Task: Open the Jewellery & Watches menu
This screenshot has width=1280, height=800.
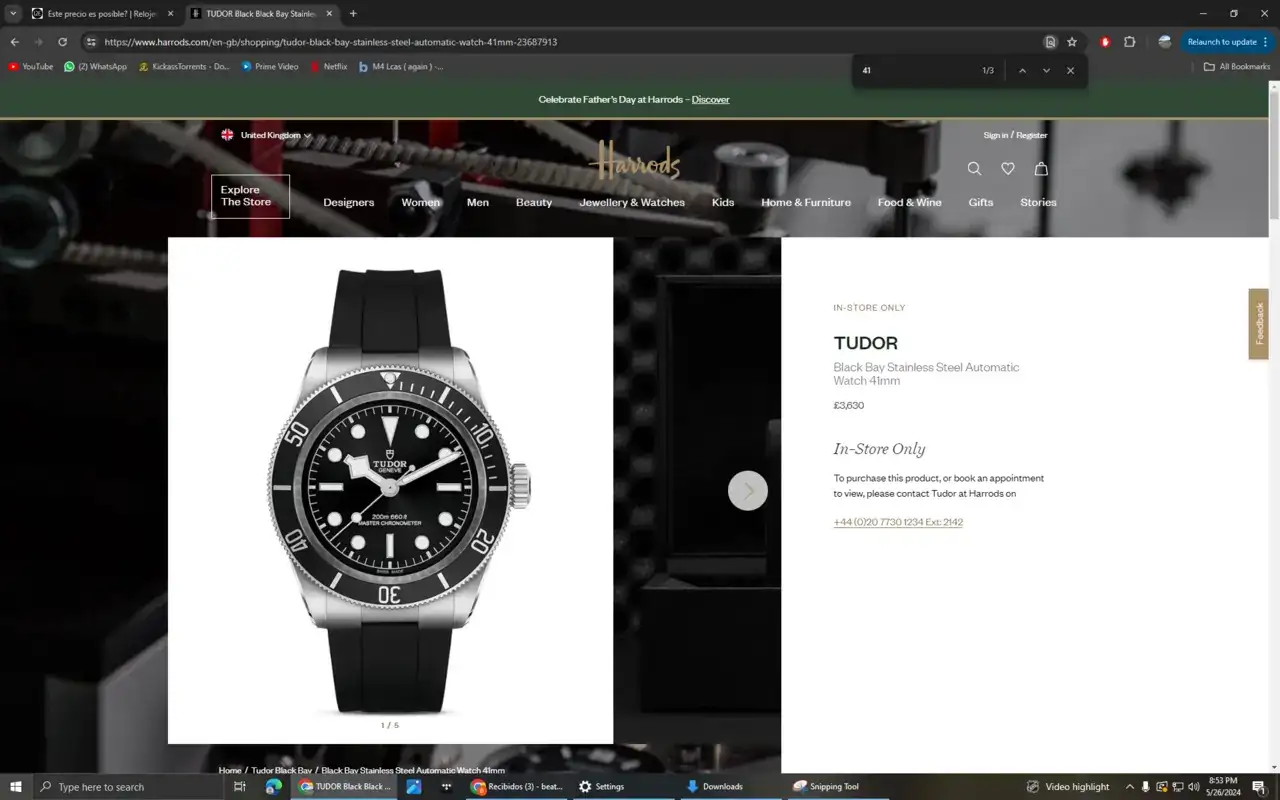Action: point(632,202)
